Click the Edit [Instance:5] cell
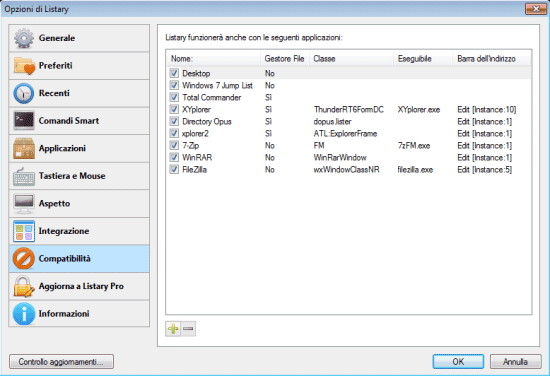550x376 pixels. 484,169
